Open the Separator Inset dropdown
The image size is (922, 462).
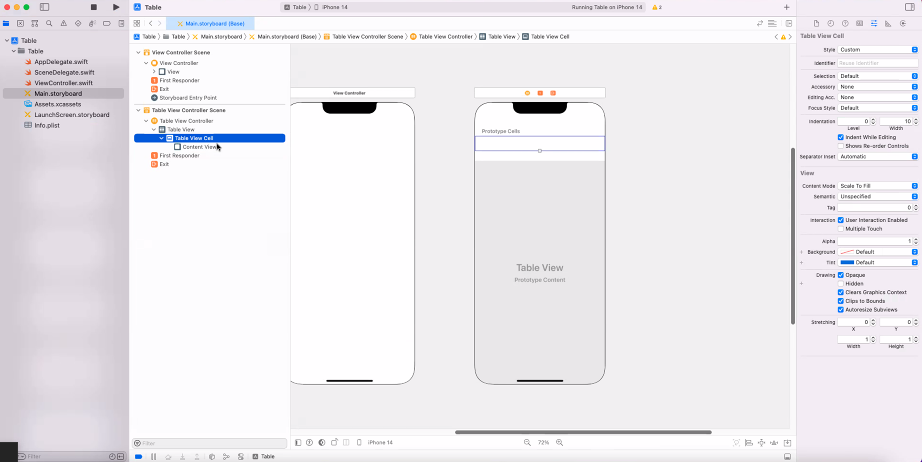[x=877, y=157]
